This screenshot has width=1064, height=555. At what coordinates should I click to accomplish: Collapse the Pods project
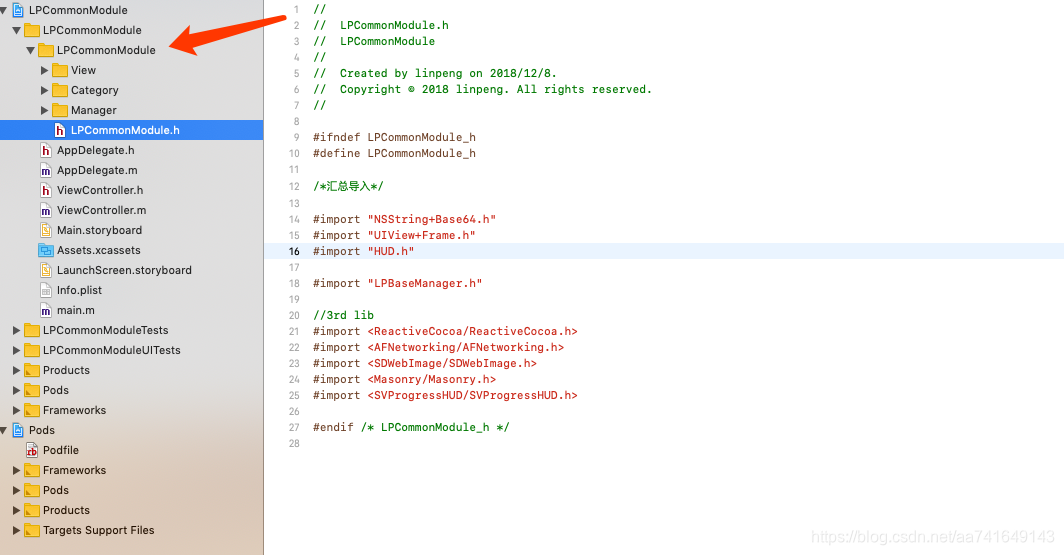[x=3, y=430]
